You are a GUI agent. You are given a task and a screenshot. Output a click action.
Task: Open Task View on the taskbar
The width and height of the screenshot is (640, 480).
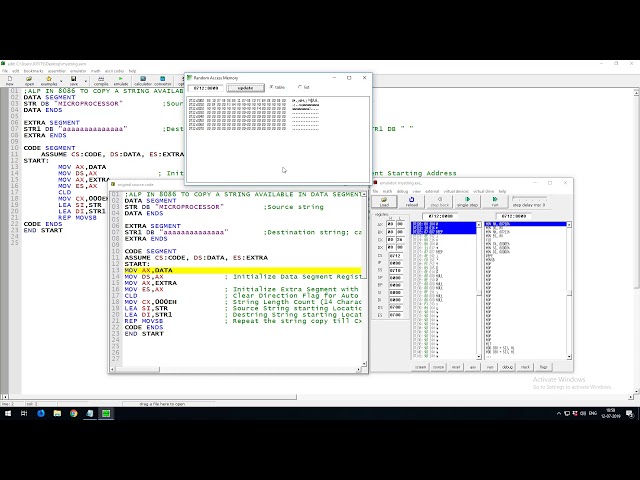click(24, 413)
